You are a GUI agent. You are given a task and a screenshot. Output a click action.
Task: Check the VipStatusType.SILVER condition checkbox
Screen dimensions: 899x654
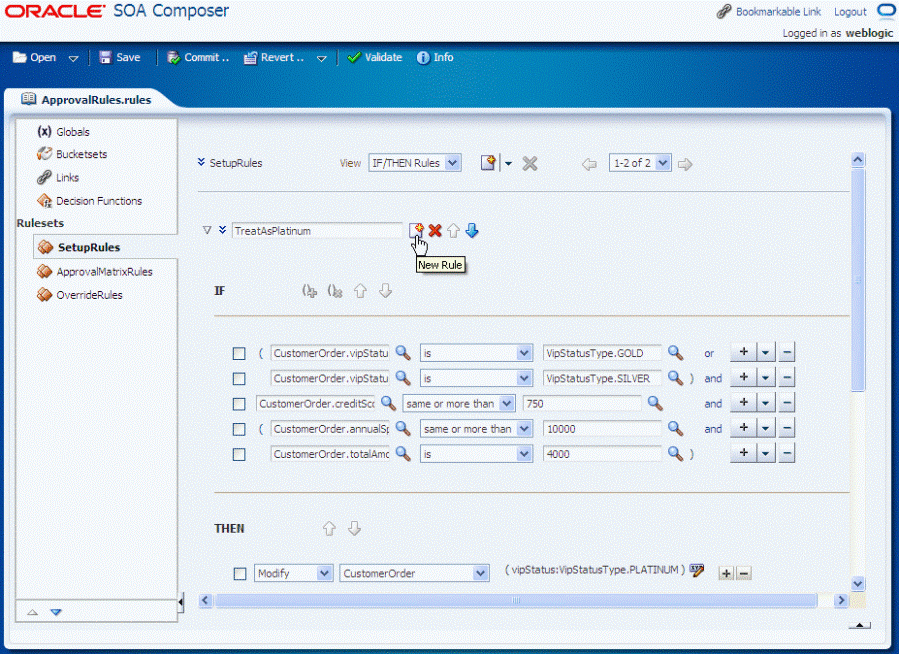coord(239,379)
